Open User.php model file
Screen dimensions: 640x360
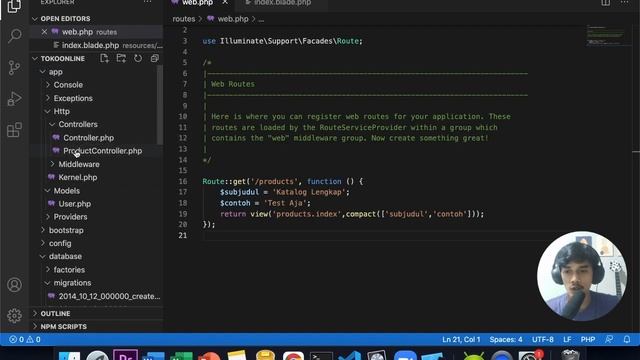pyautogui.click(x=74, y=204)
